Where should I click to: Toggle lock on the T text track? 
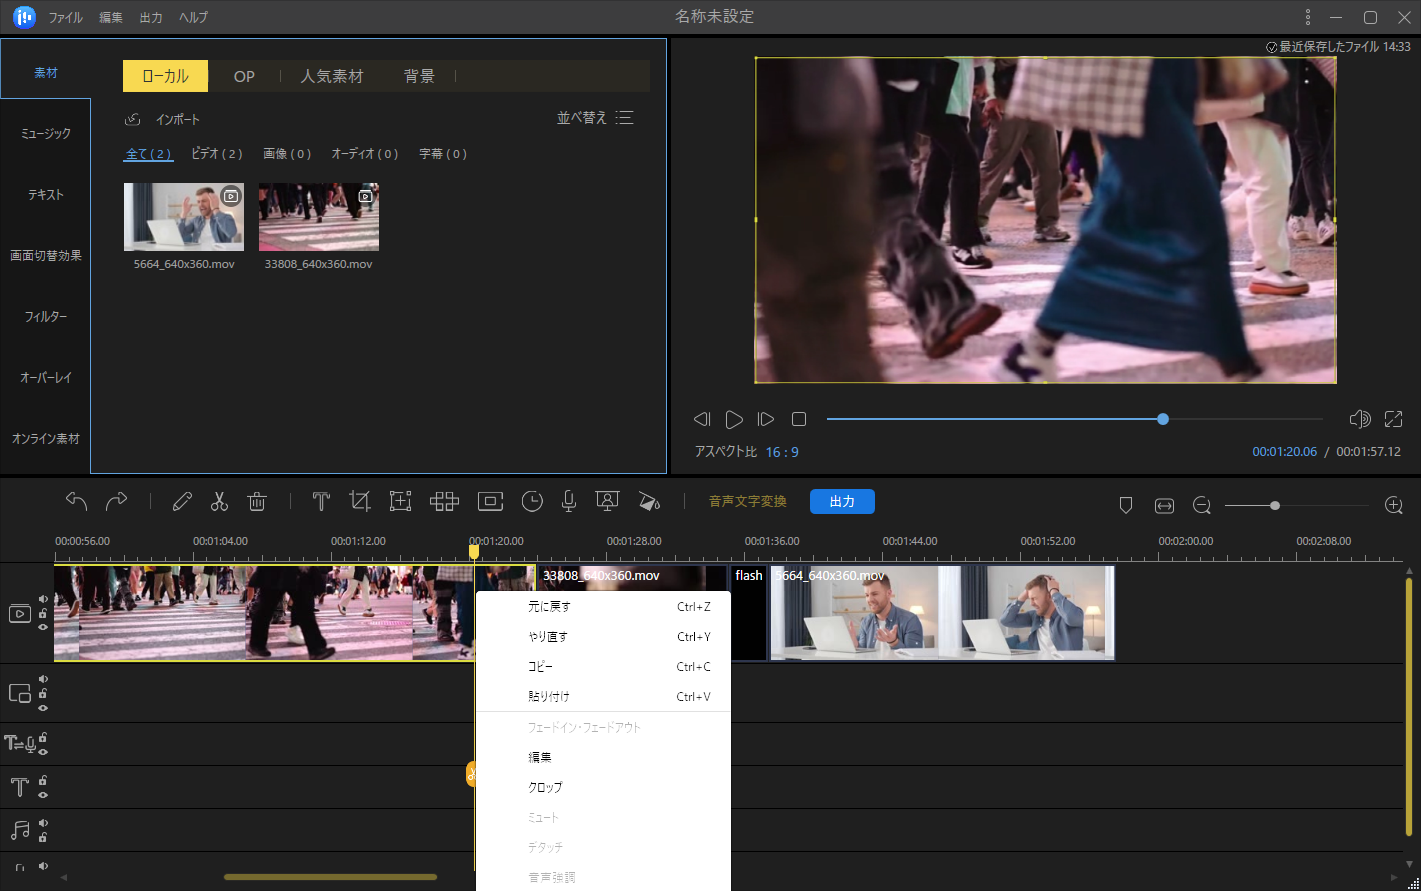(x=43, y=780)
